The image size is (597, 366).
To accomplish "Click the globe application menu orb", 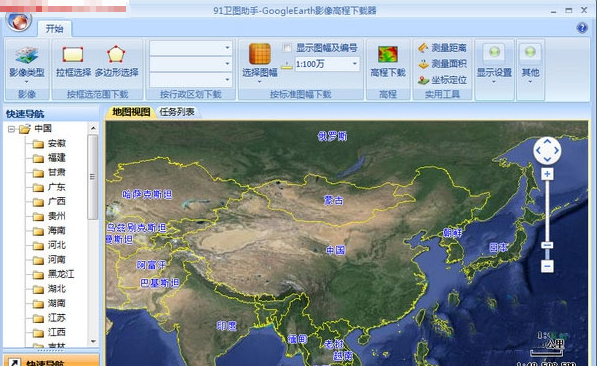I will (18, 21).
